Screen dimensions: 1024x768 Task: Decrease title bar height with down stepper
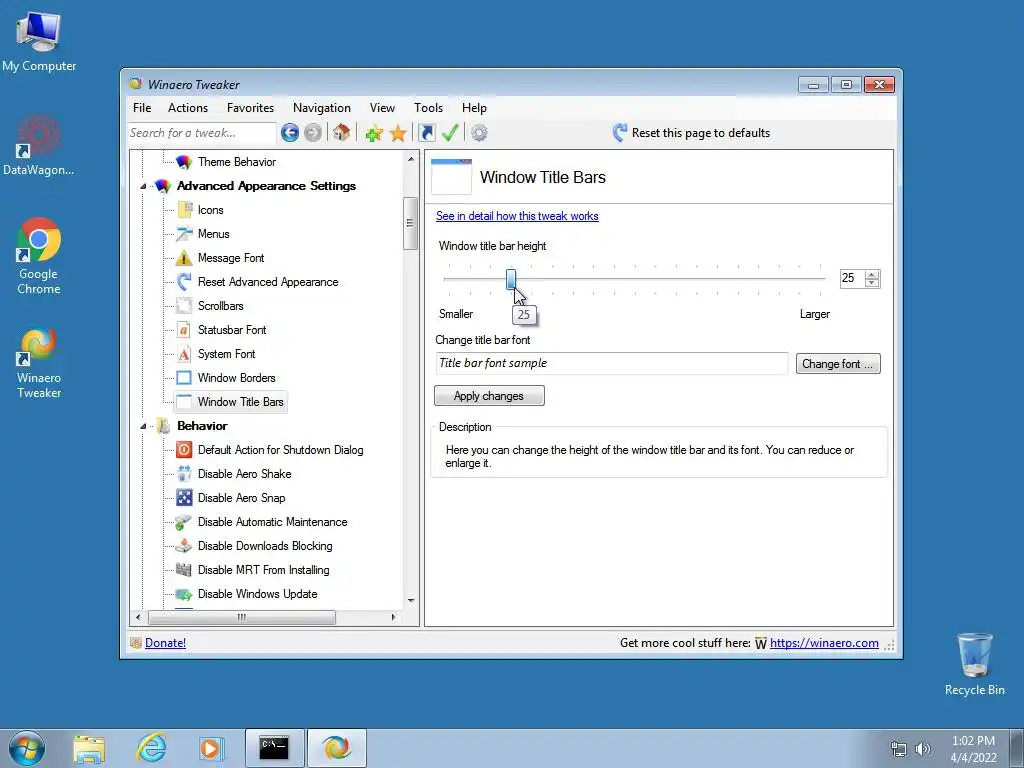click(x=872, y=283)
